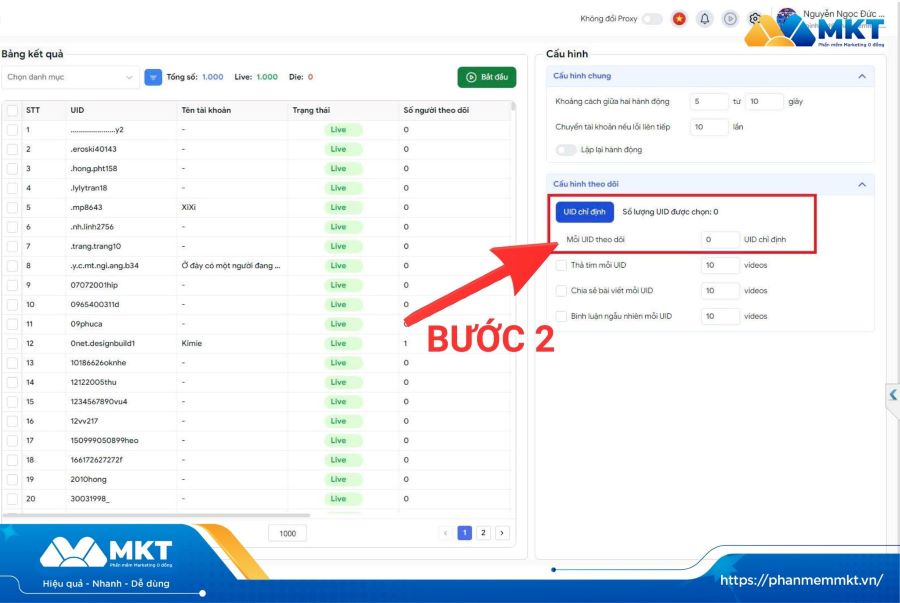Collapse the Cấu hình theo dõi section

(x=862, y=184)
